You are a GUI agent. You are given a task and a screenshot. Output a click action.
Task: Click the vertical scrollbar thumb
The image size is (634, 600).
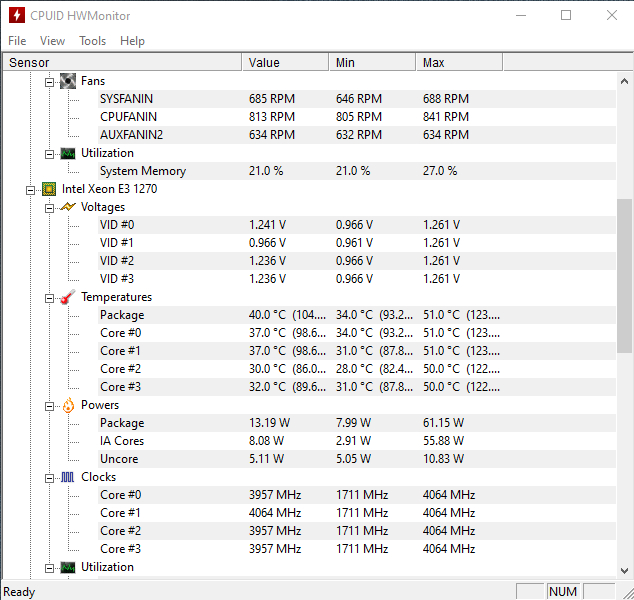pyautogui.click(x=624, y=276)
